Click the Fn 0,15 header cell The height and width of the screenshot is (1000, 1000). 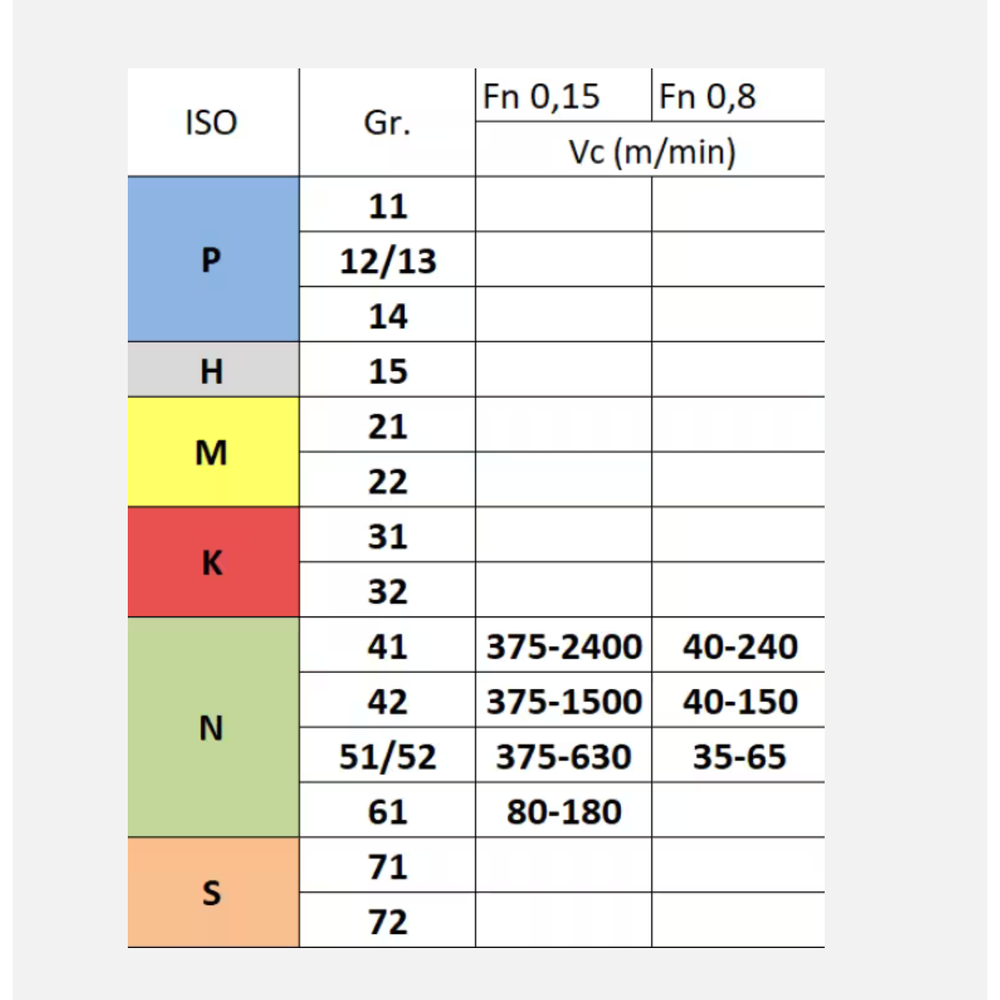[x=563, y=96]
